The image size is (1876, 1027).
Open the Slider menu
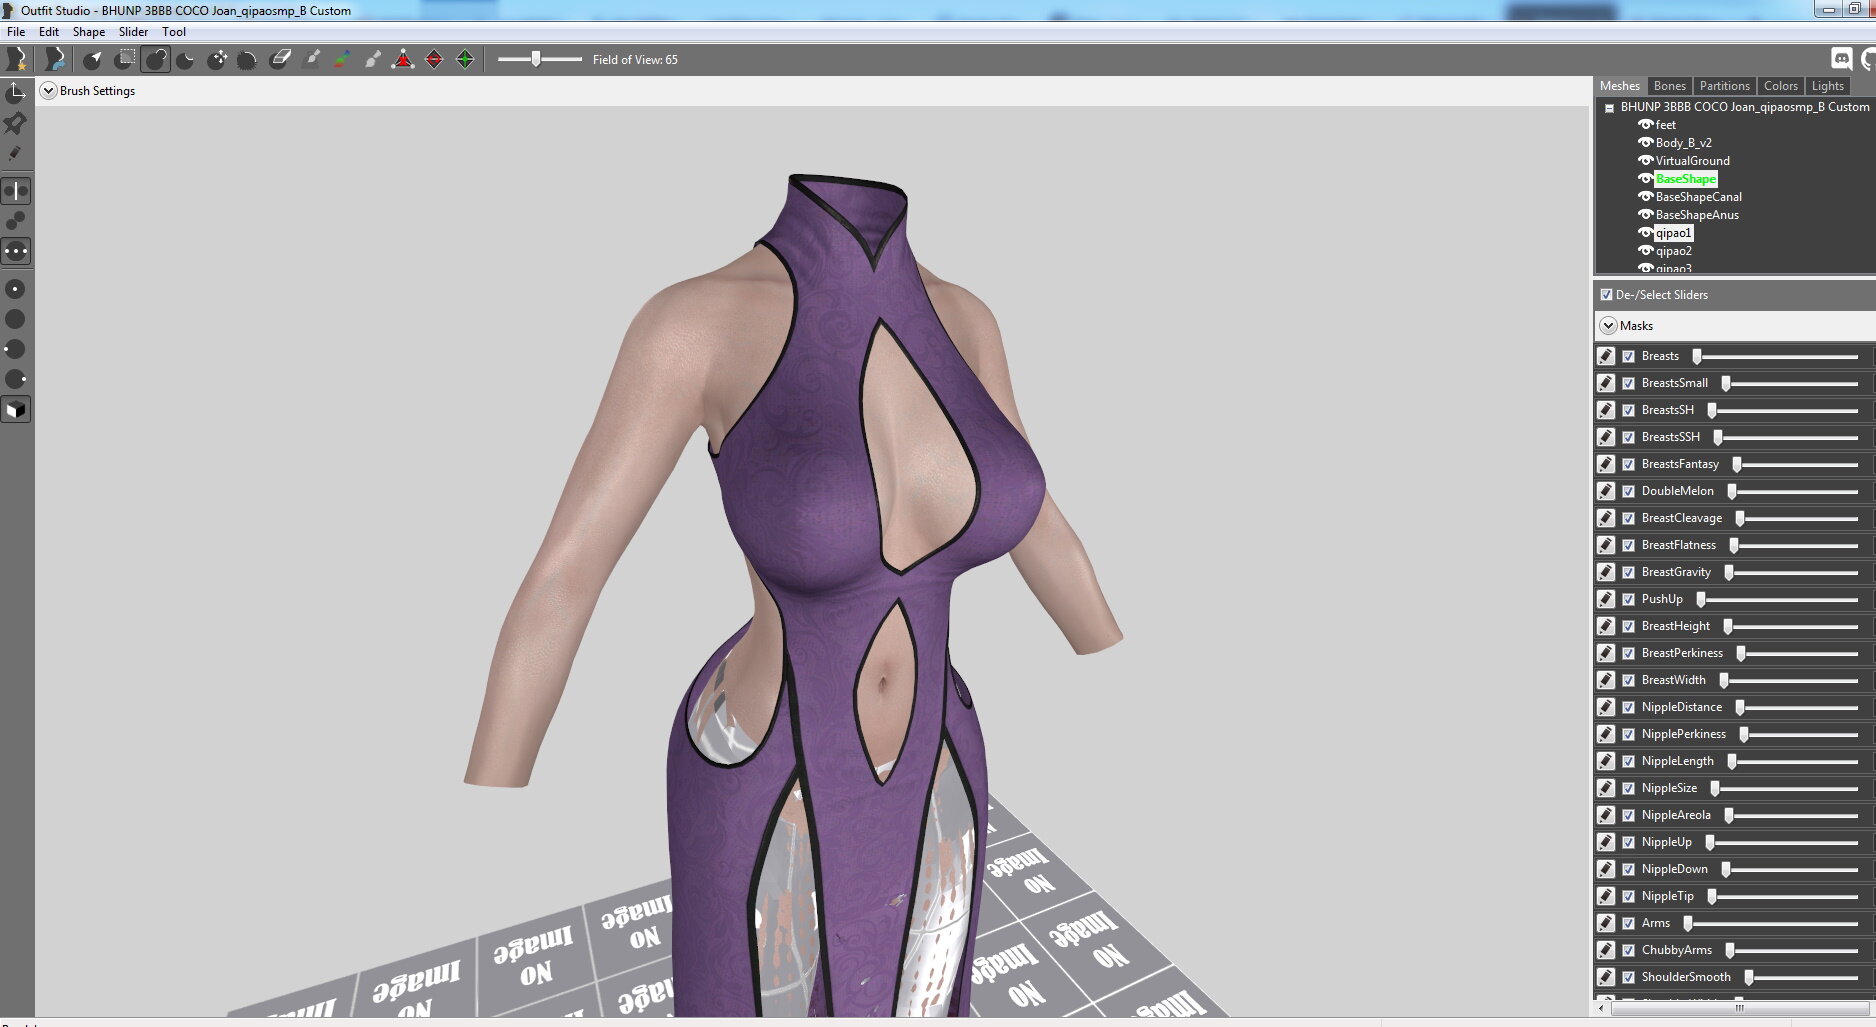(133, 32)
